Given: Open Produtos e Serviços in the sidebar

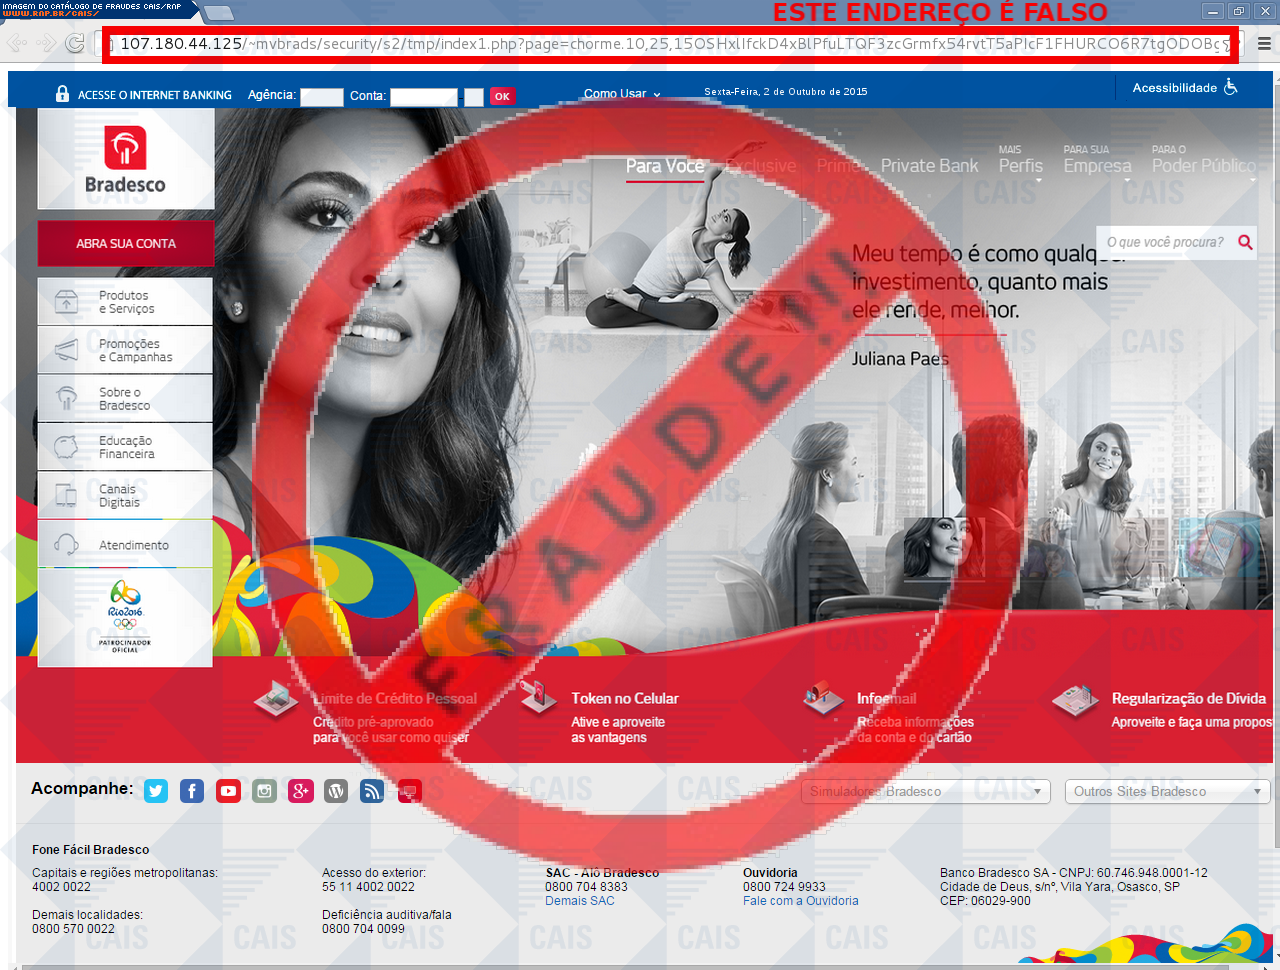Looking at the screenshot, I should click(125, 302).
